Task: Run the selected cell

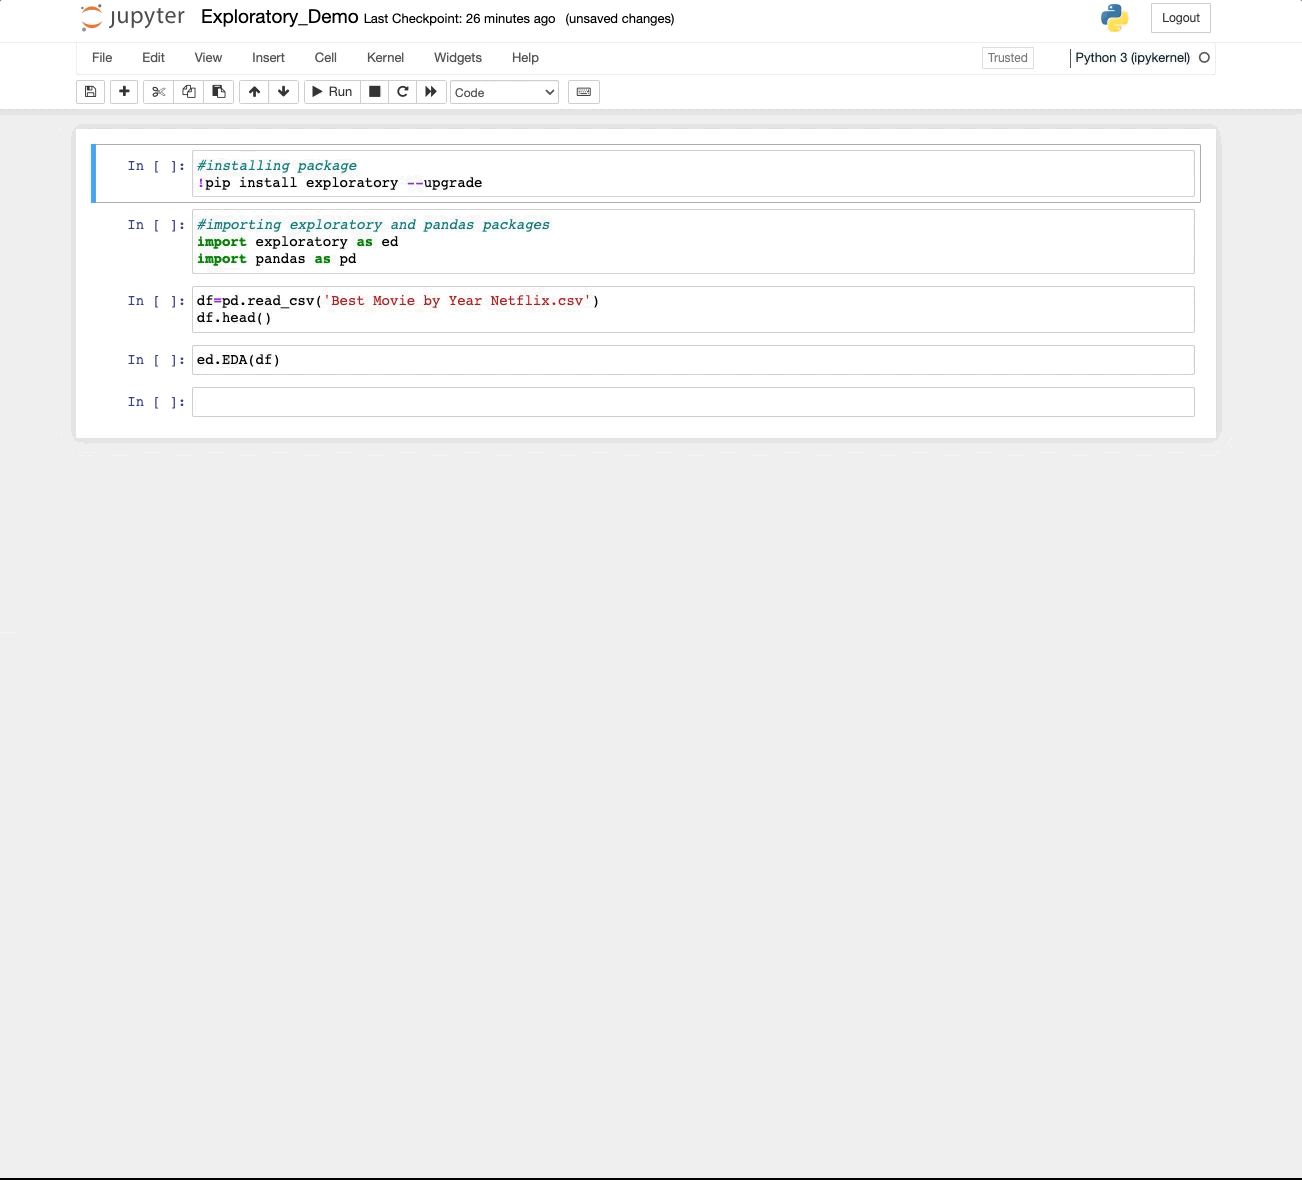Action: click(x=332, y=92)
